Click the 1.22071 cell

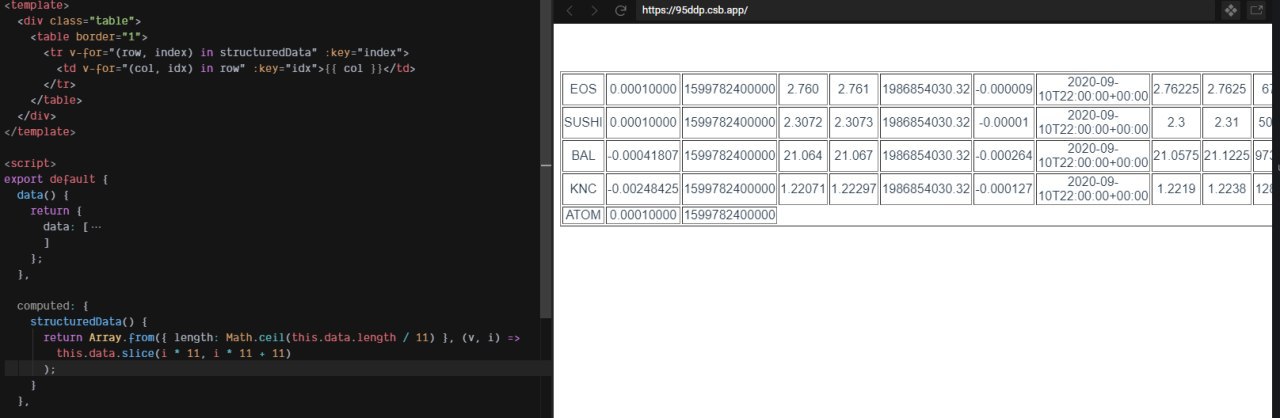pos(803,189)
